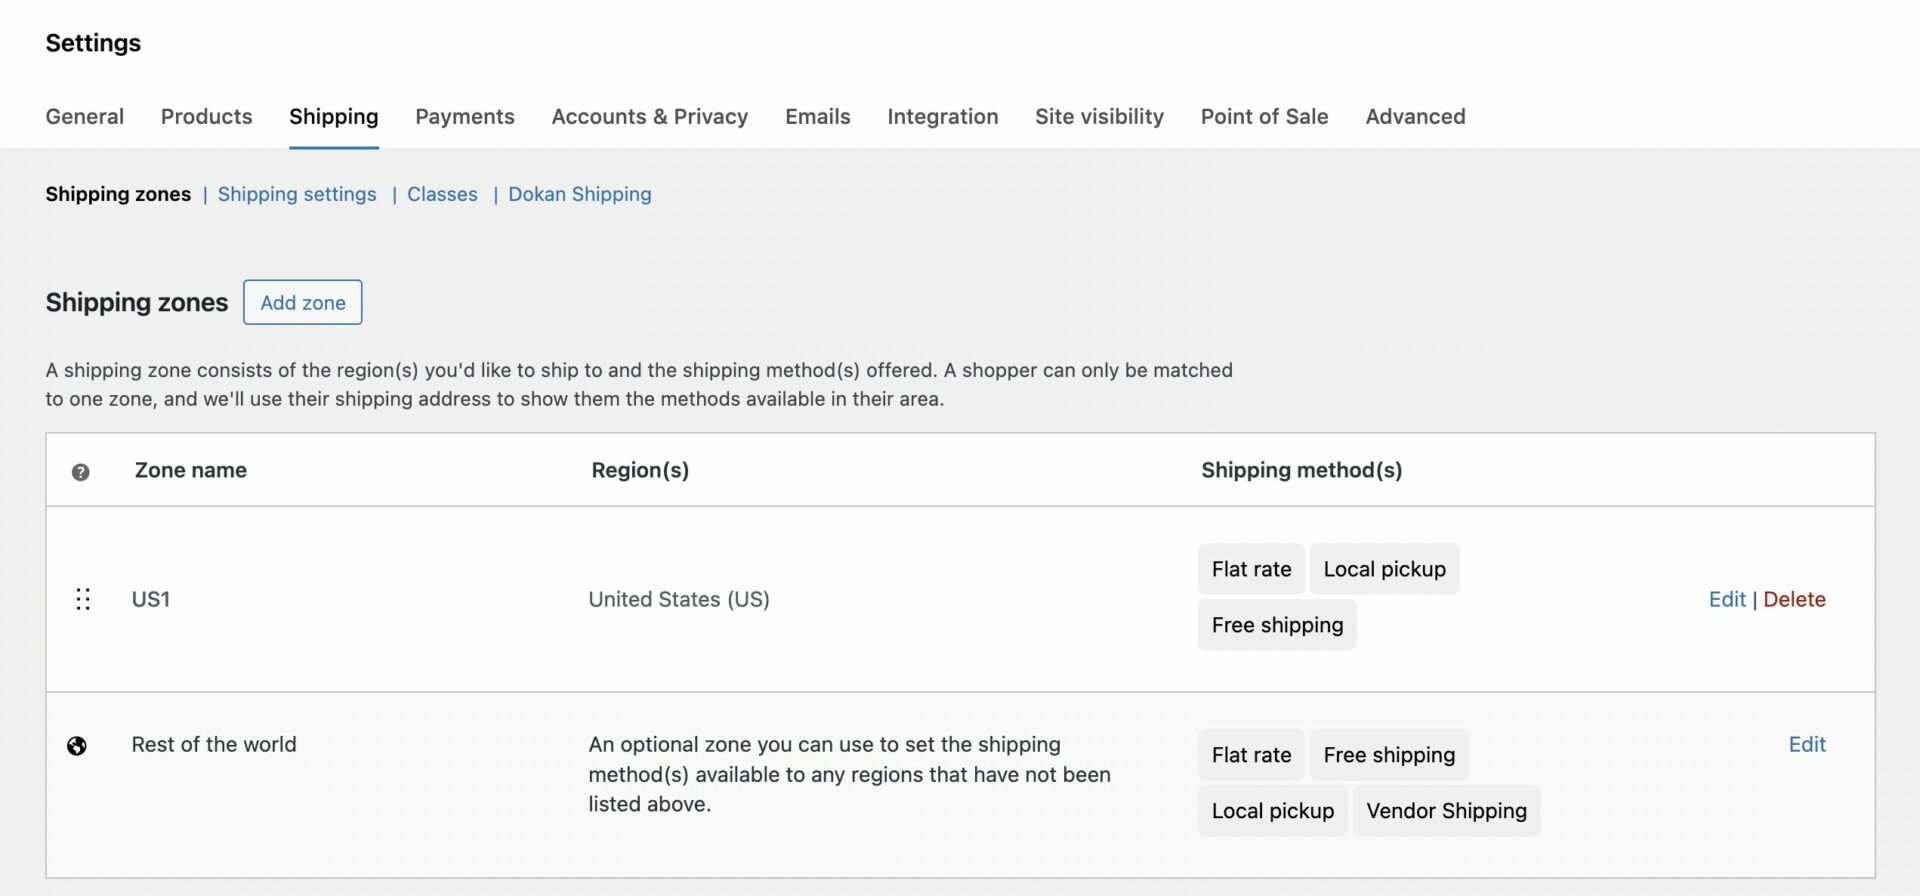Open the Classes sub-link
This screenshot has height=896, width=1920.
pos(442,194)
